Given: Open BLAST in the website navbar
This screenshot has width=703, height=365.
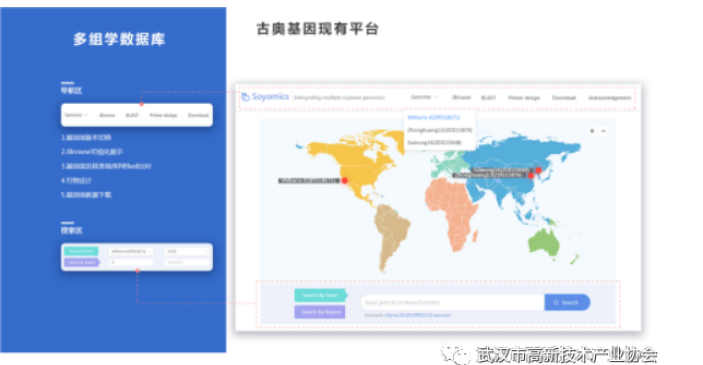Looking at the screenshot, I should click(488, 98).
